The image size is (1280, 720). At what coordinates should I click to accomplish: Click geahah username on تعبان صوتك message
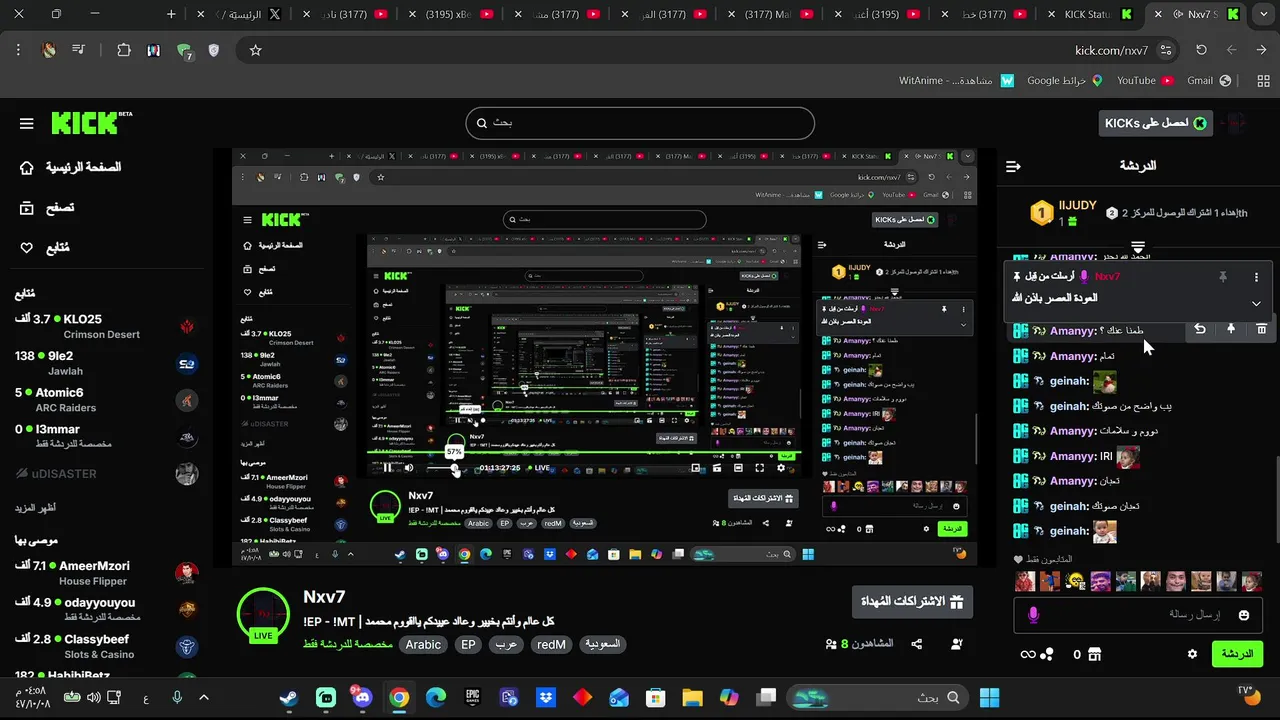(x=1068, y=506)
